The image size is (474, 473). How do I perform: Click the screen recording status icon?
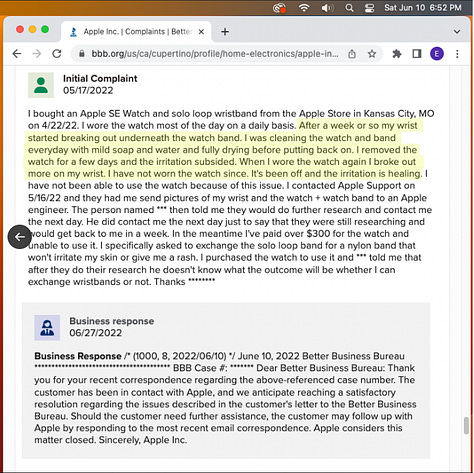tap(279, 7)
